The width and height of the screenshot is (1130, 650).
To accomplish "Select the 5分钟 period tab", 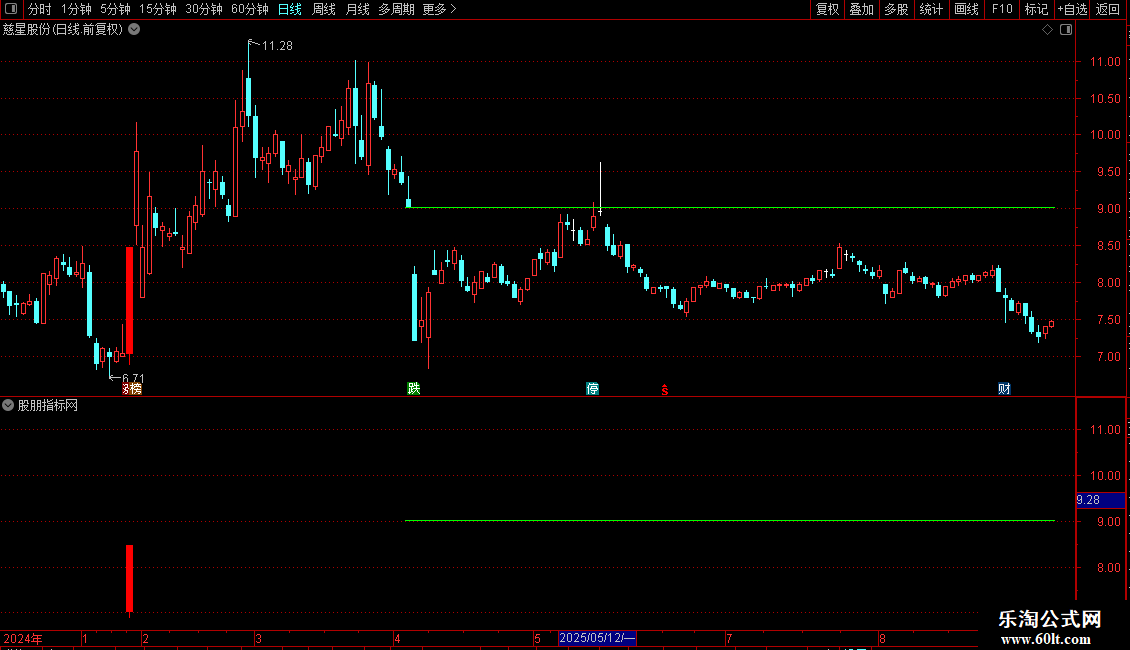I will click(115, 9).
